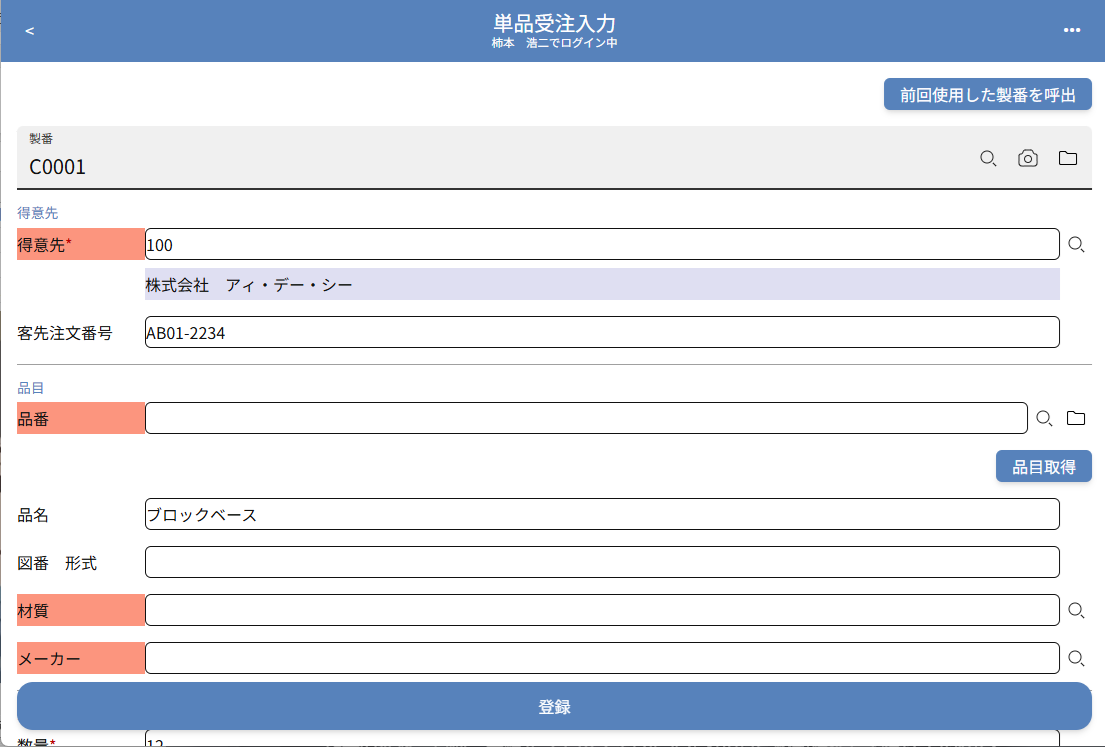Click the 得意先 input showing 100
Viewport: 1105px width, 747px height.
tap(601, 244)
